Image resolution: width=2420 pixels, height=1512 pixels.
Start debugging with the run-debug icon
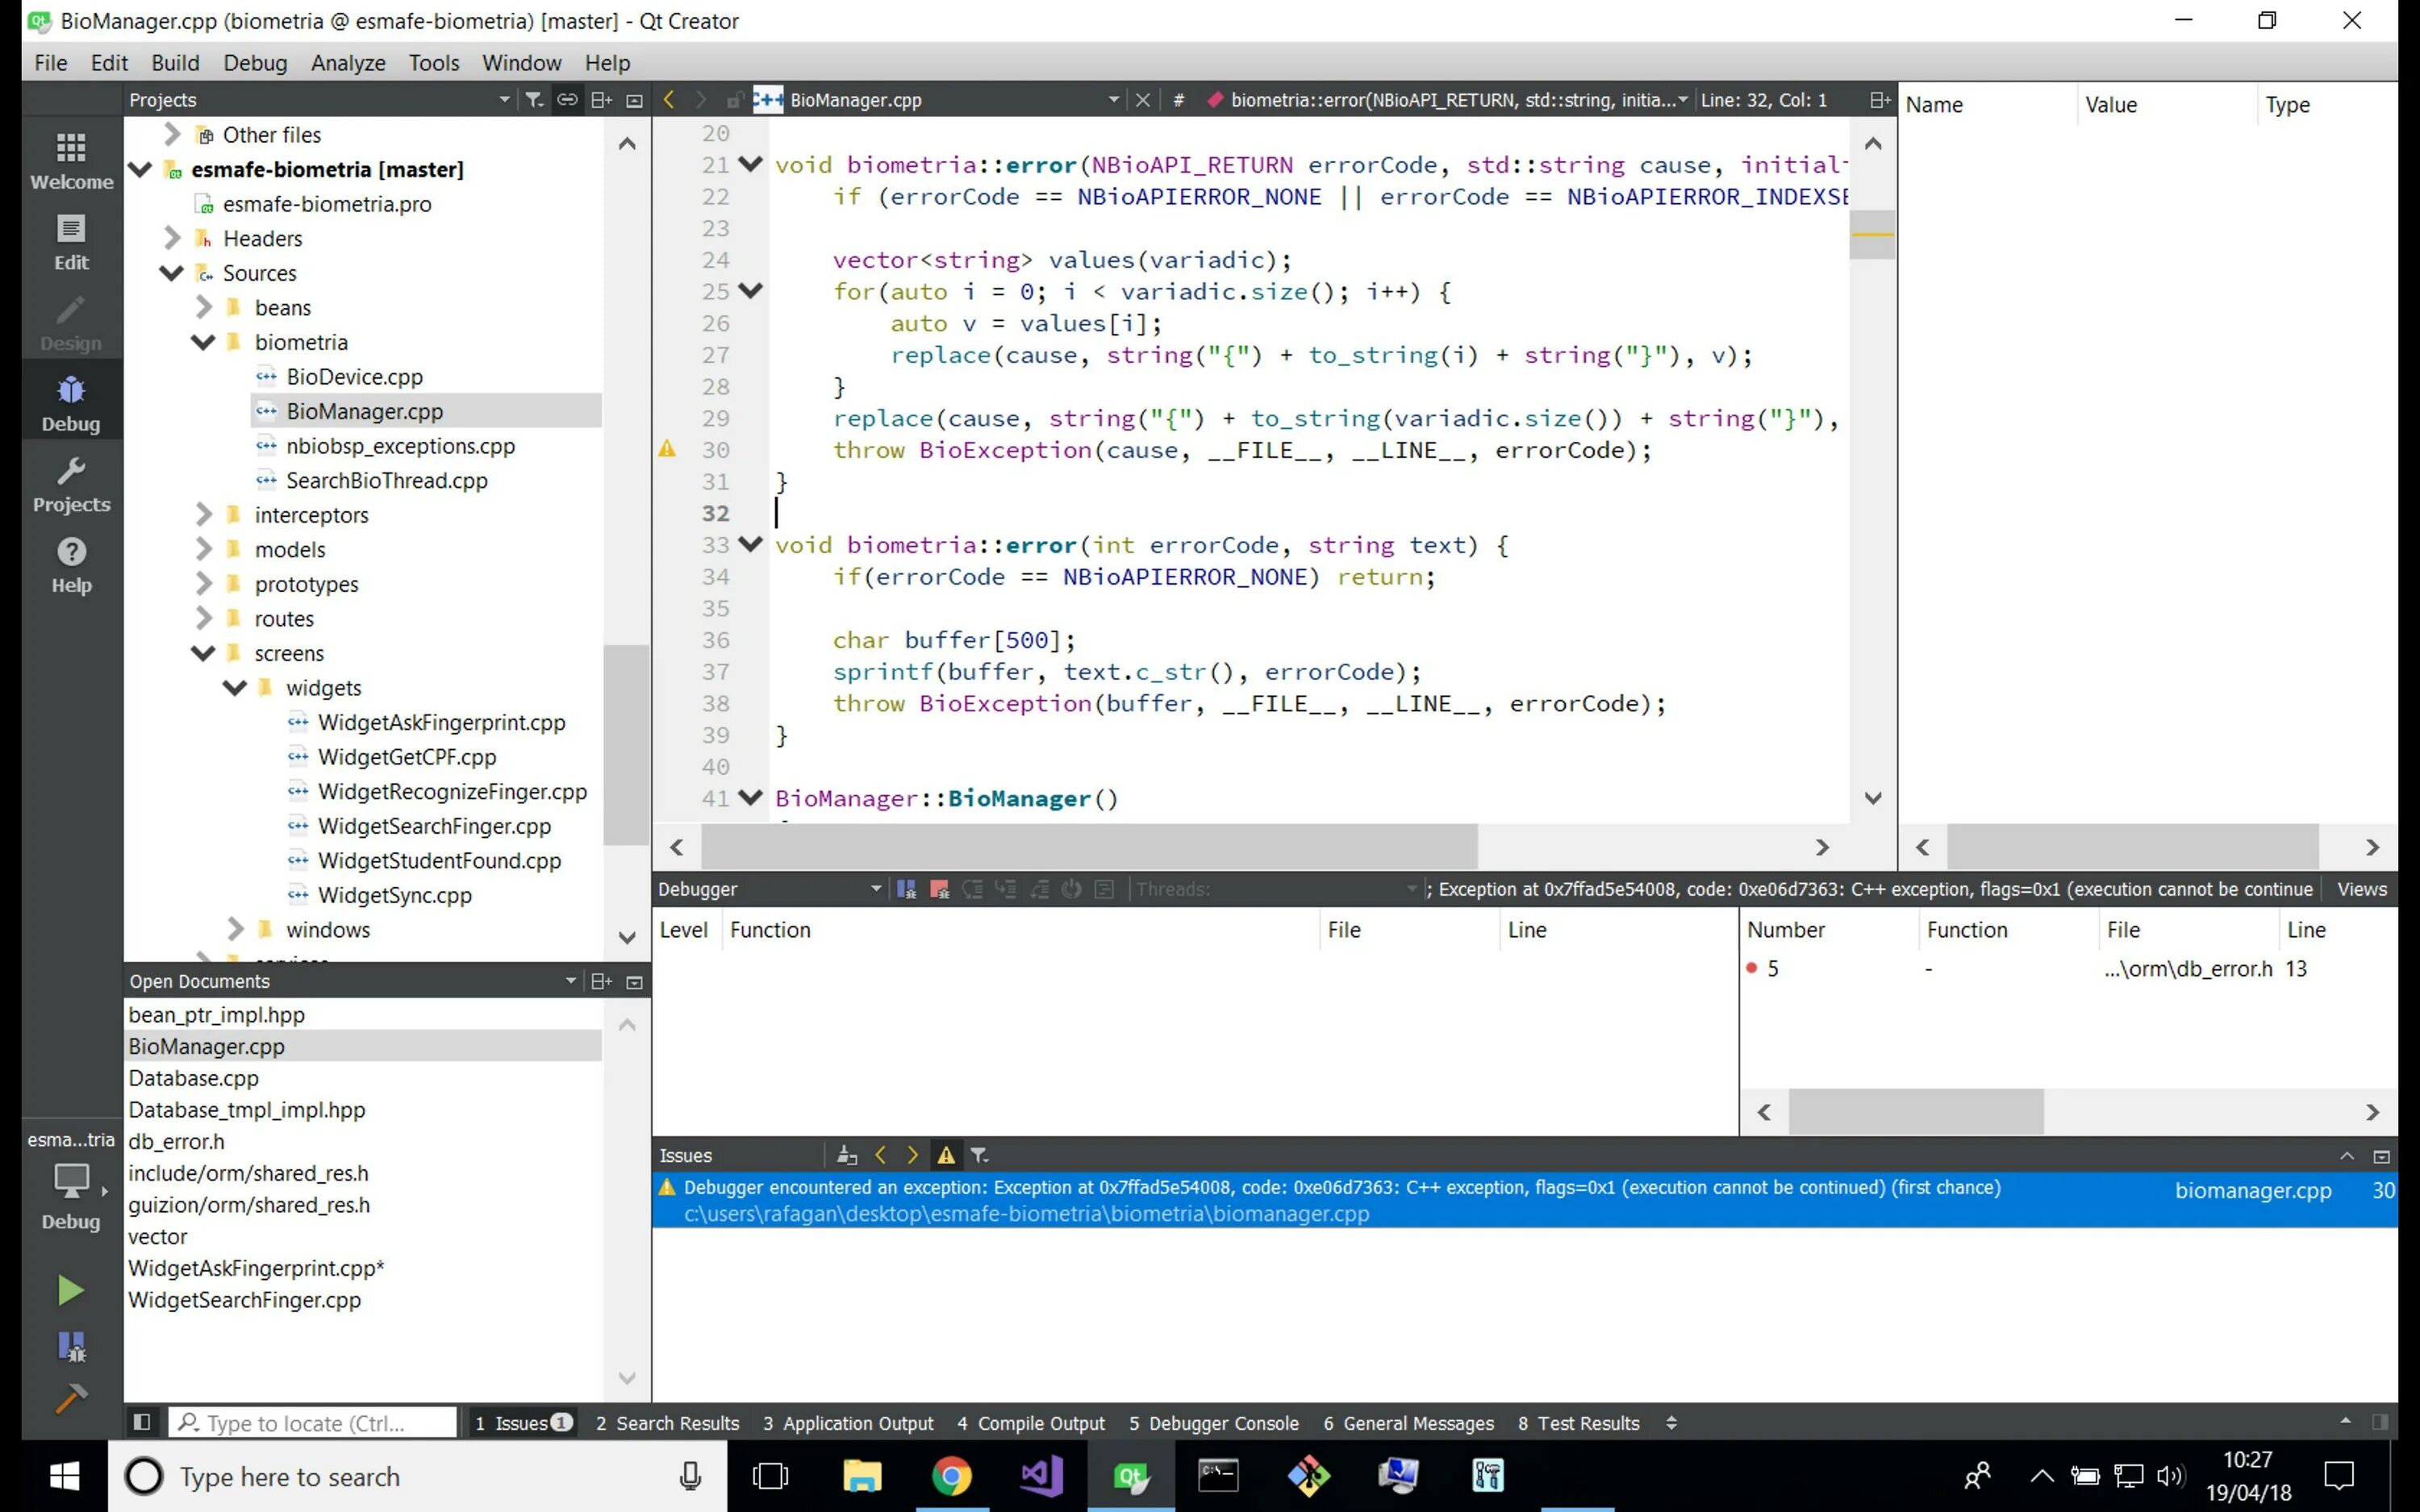click(x=70, y=1346)
